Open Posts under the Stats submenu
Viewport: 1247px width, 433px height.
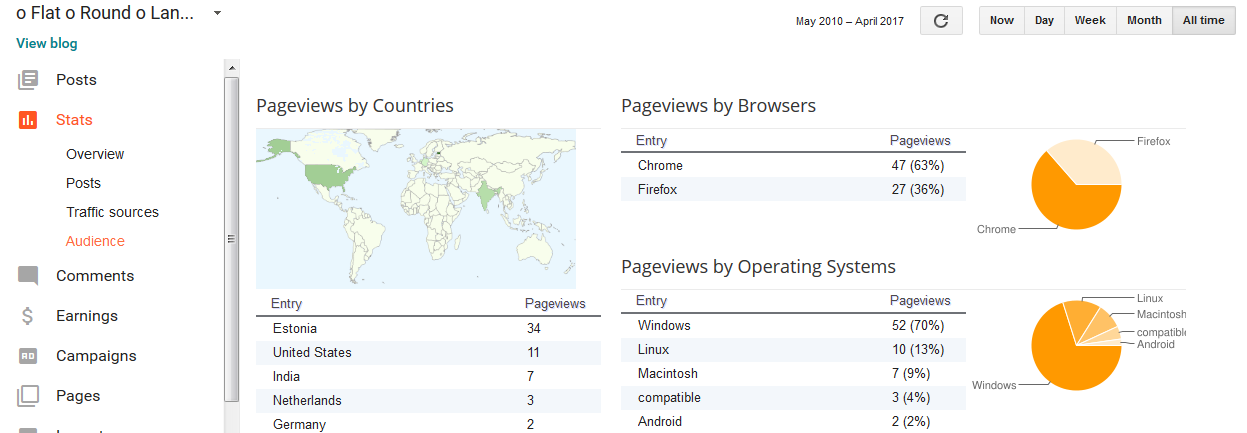coord(83,183)
